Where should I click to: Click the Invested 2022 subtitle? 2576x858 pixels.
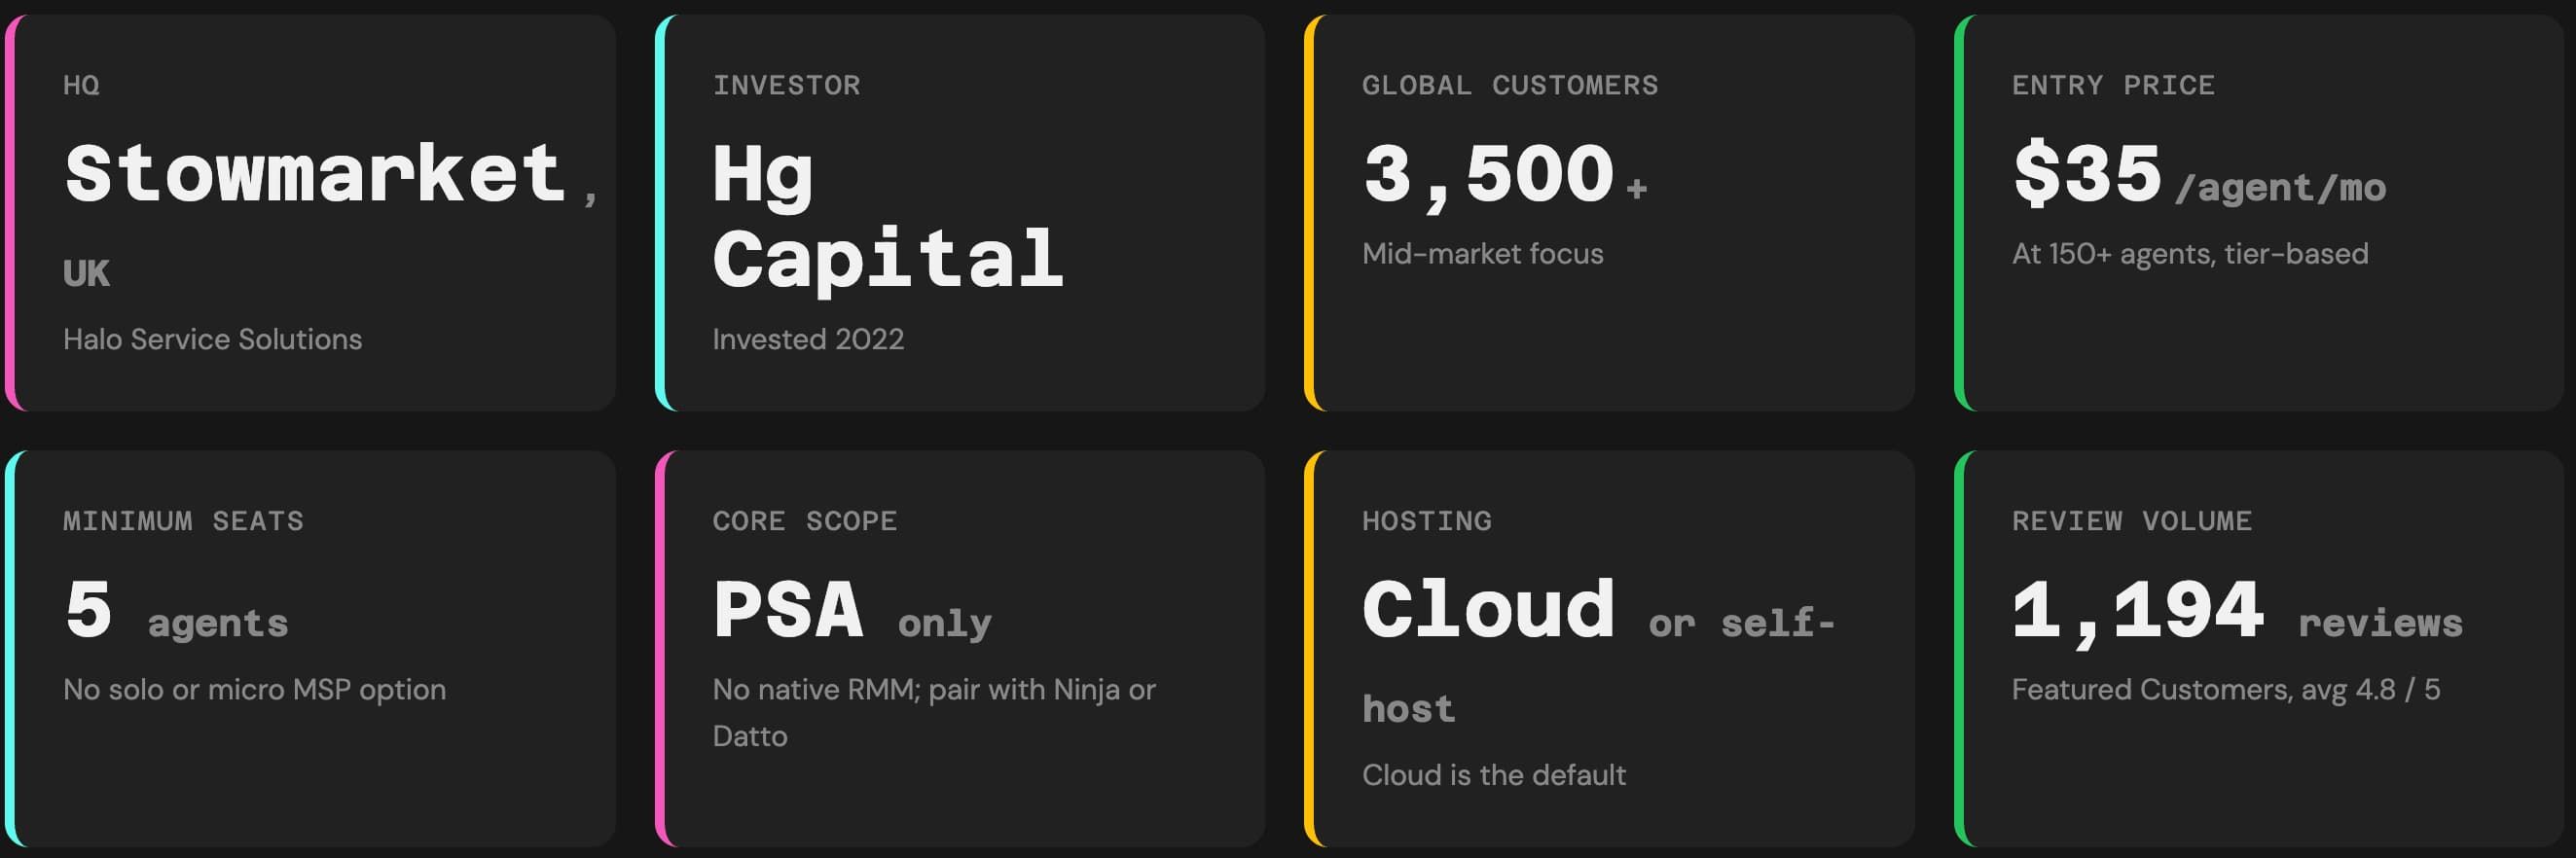coord(808,339)
